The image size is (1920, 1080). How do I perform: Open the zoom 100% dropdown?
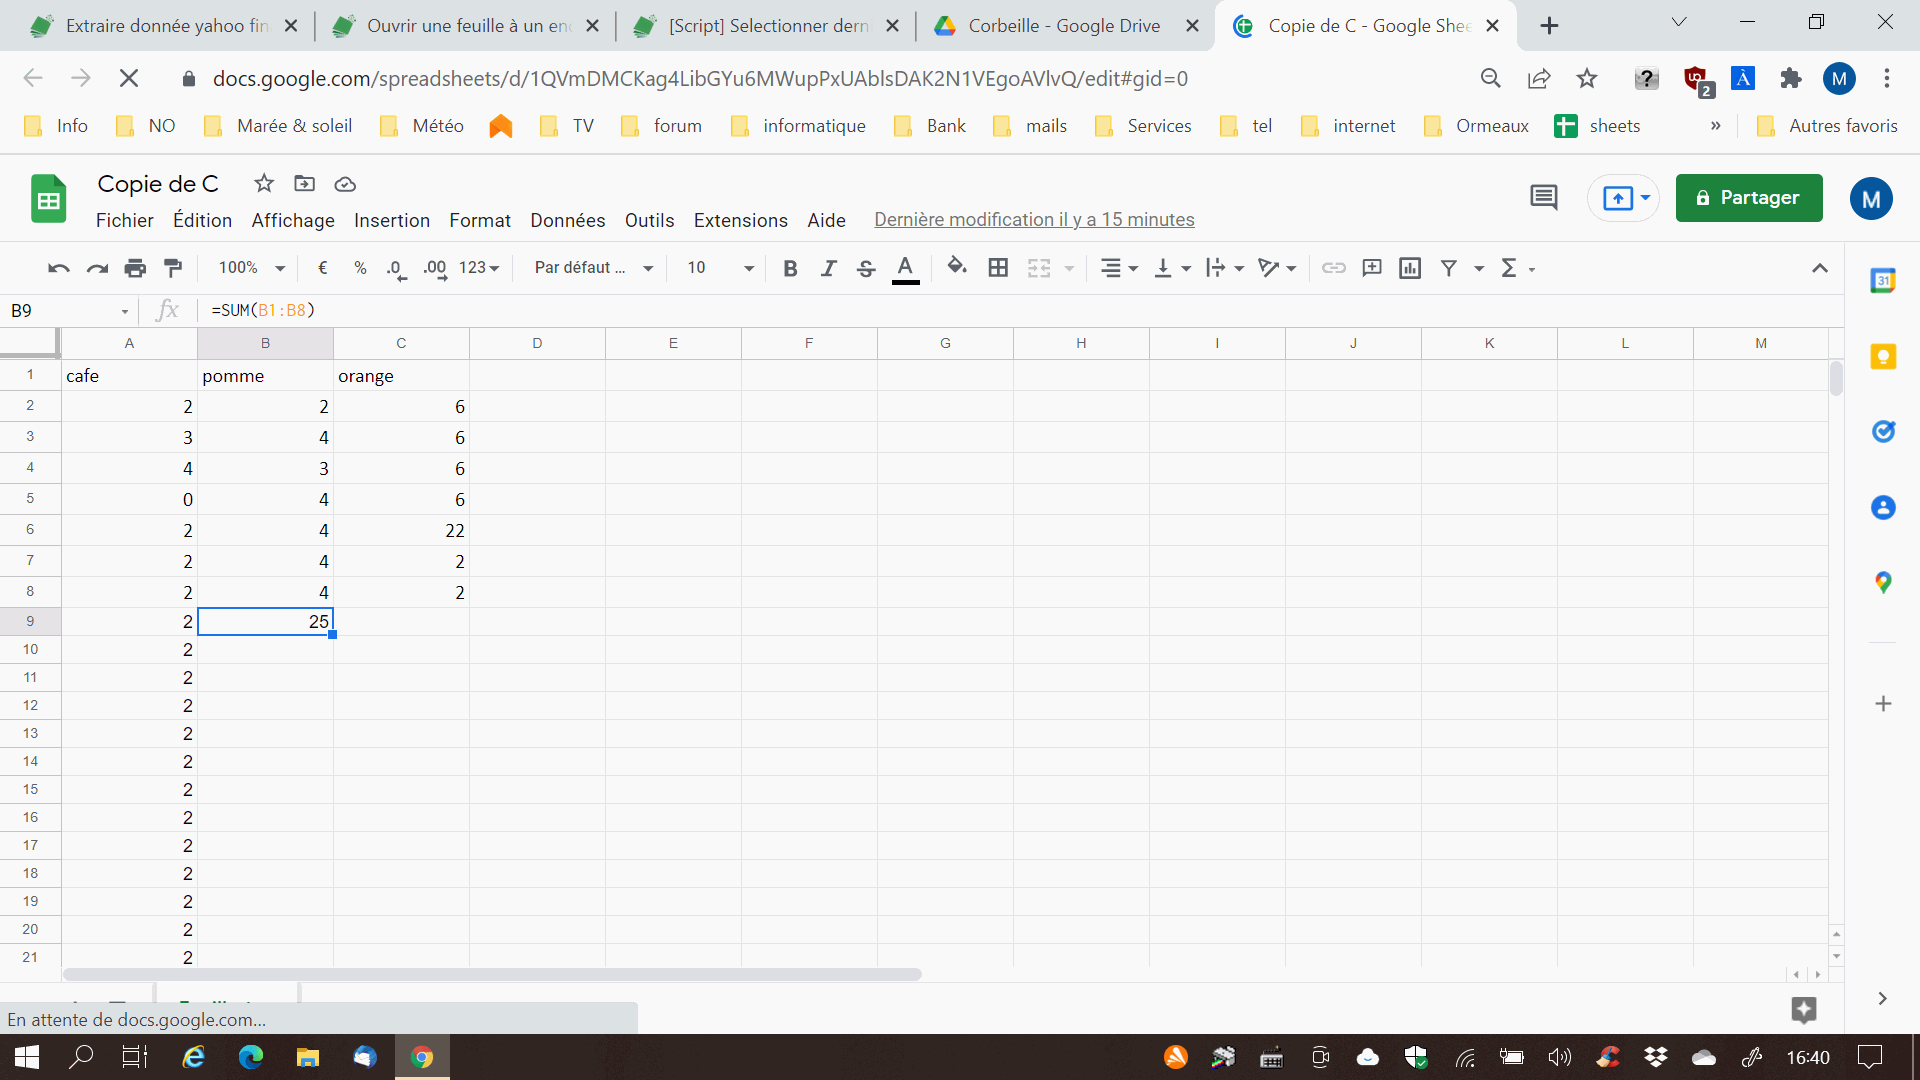tap(252, 268)
